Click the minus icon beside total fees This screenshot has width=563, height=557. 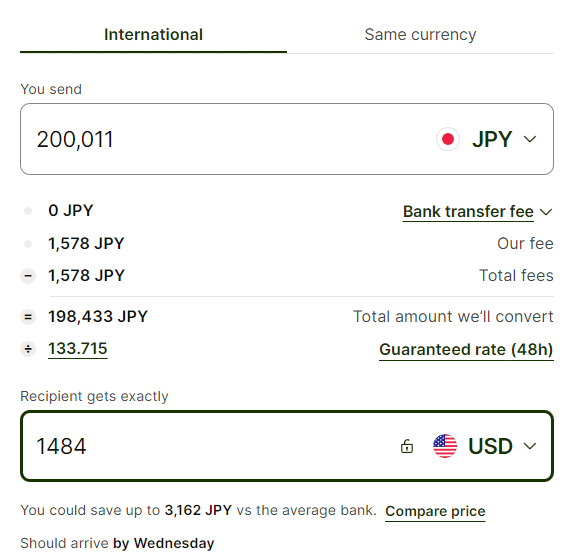(x=28, y=276)
